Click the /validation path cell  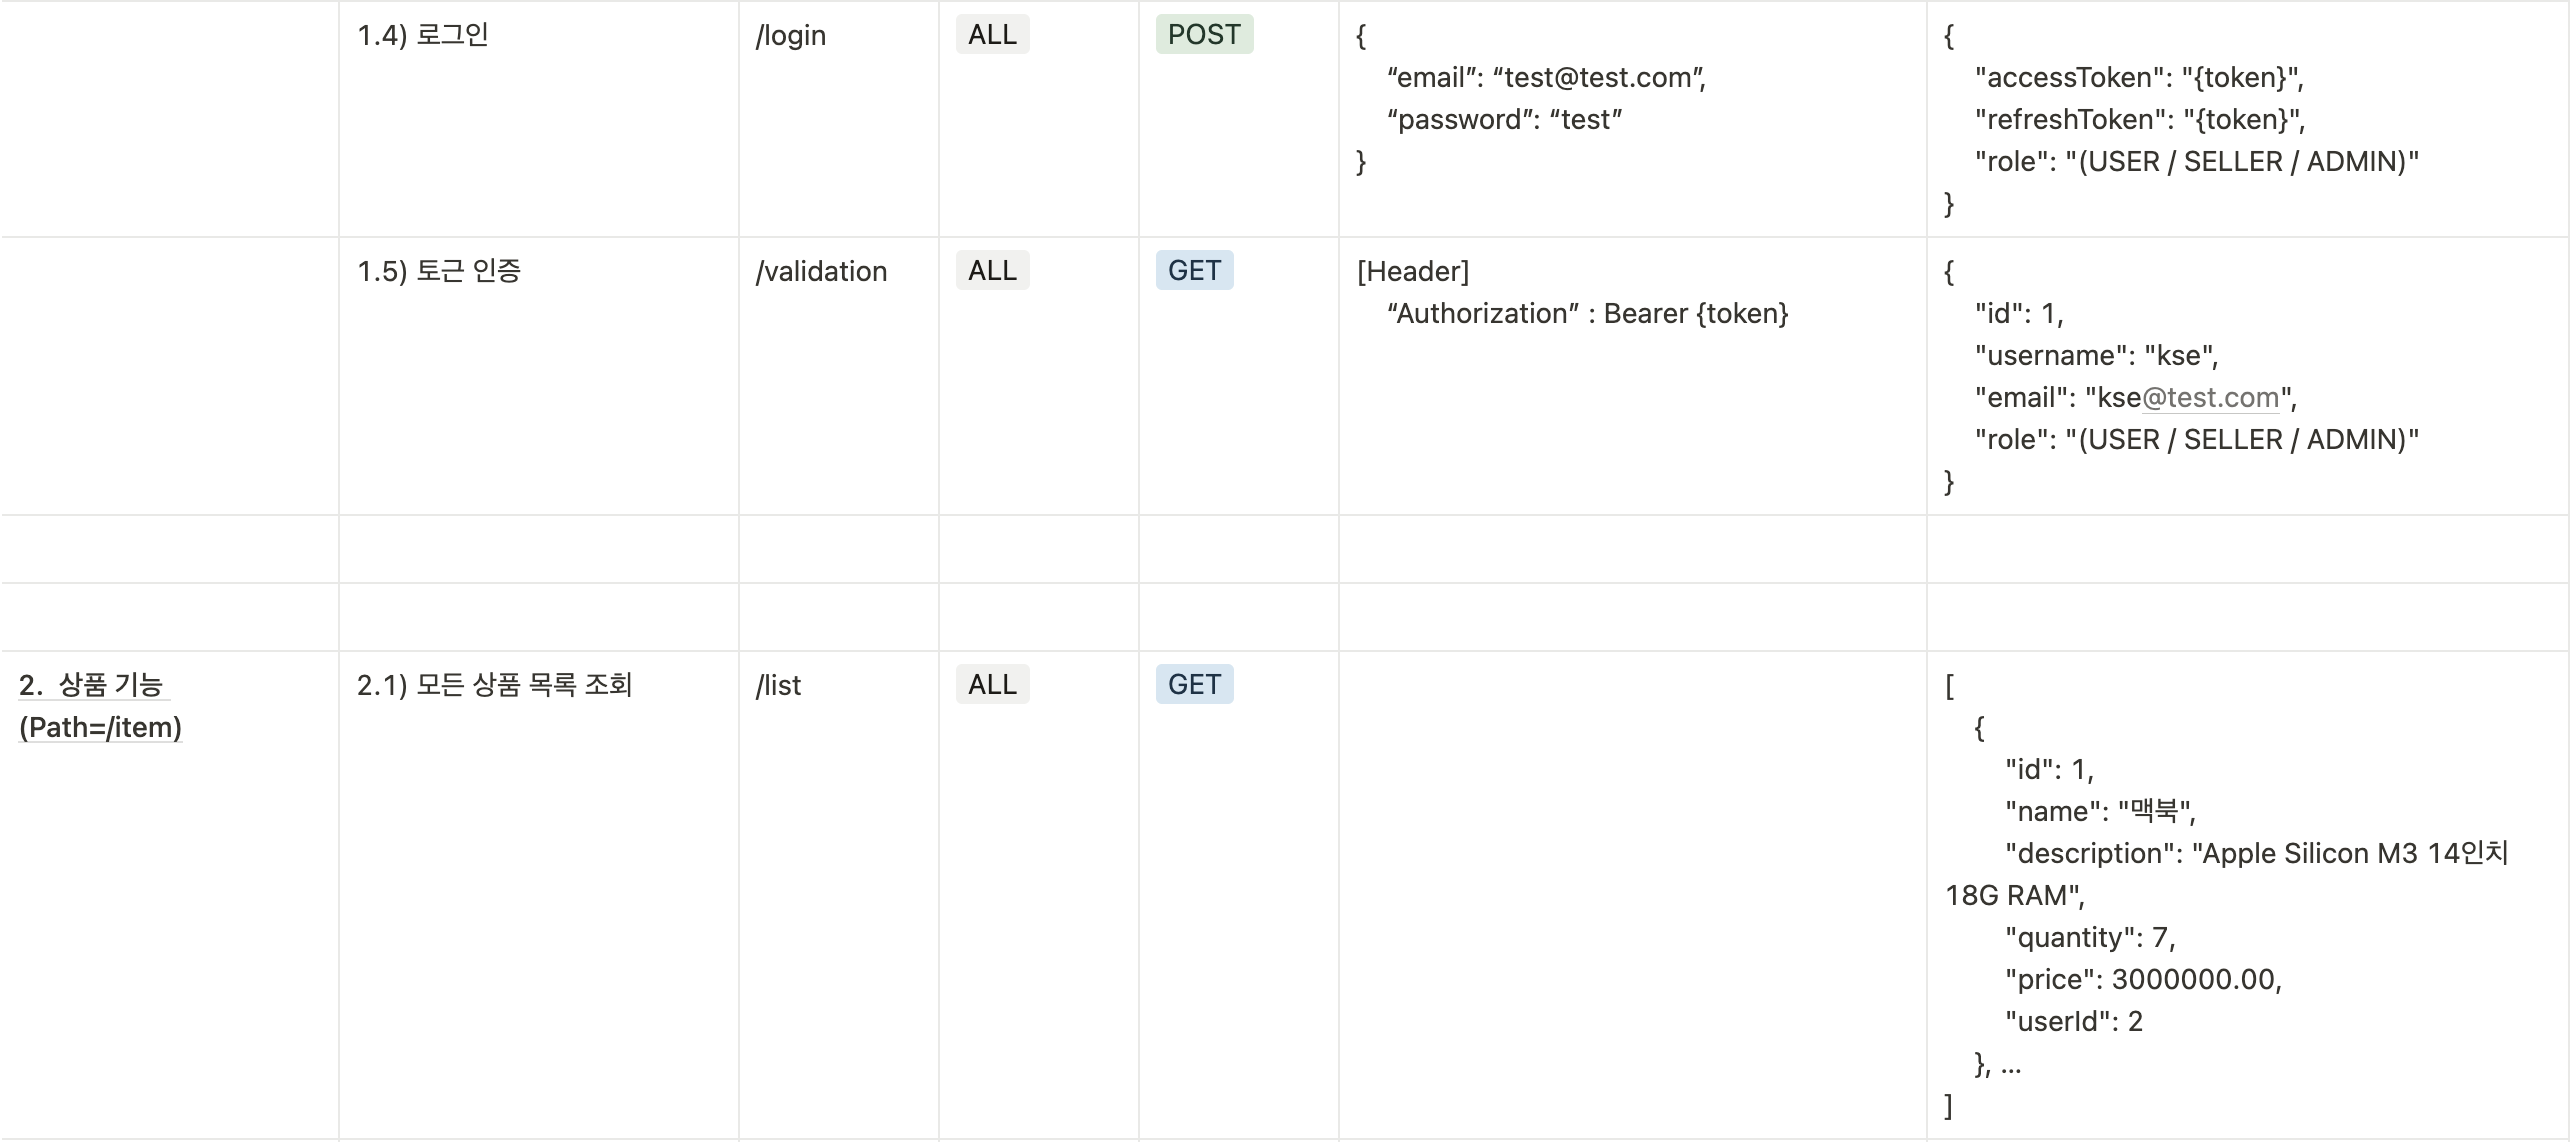pyautogui.click(x=821, y=272)
